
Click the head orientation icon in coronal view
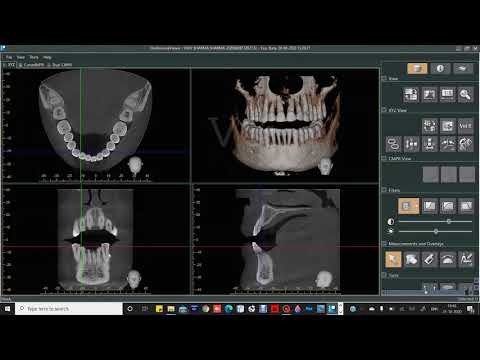[134, 279]
